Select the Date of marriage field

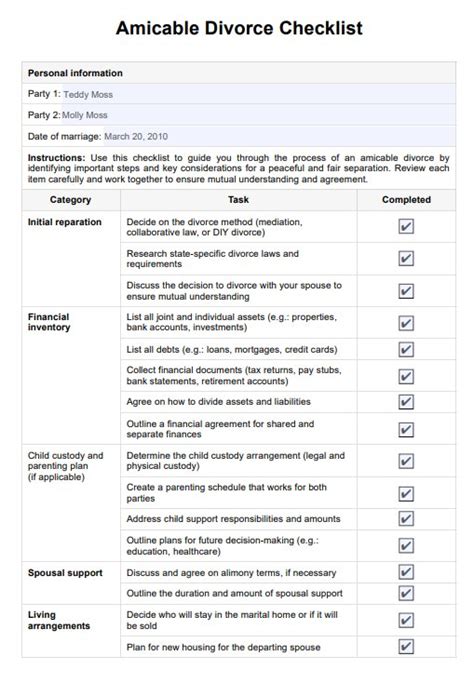[279, 136]
